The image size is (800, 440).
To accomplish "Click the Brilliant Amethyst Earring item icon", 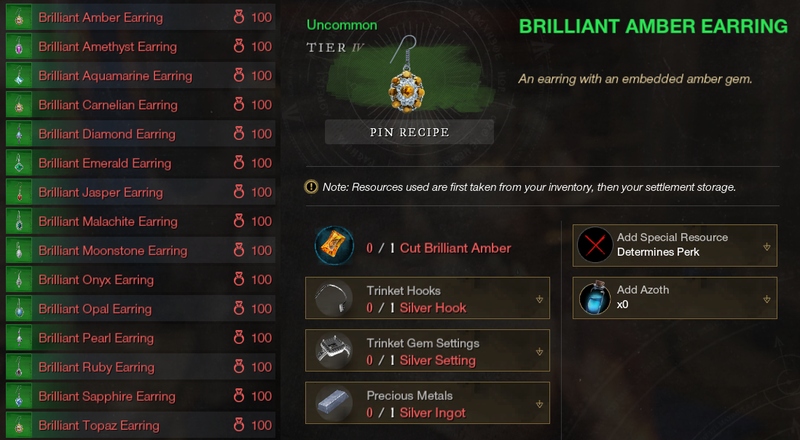I will (19, 46).
